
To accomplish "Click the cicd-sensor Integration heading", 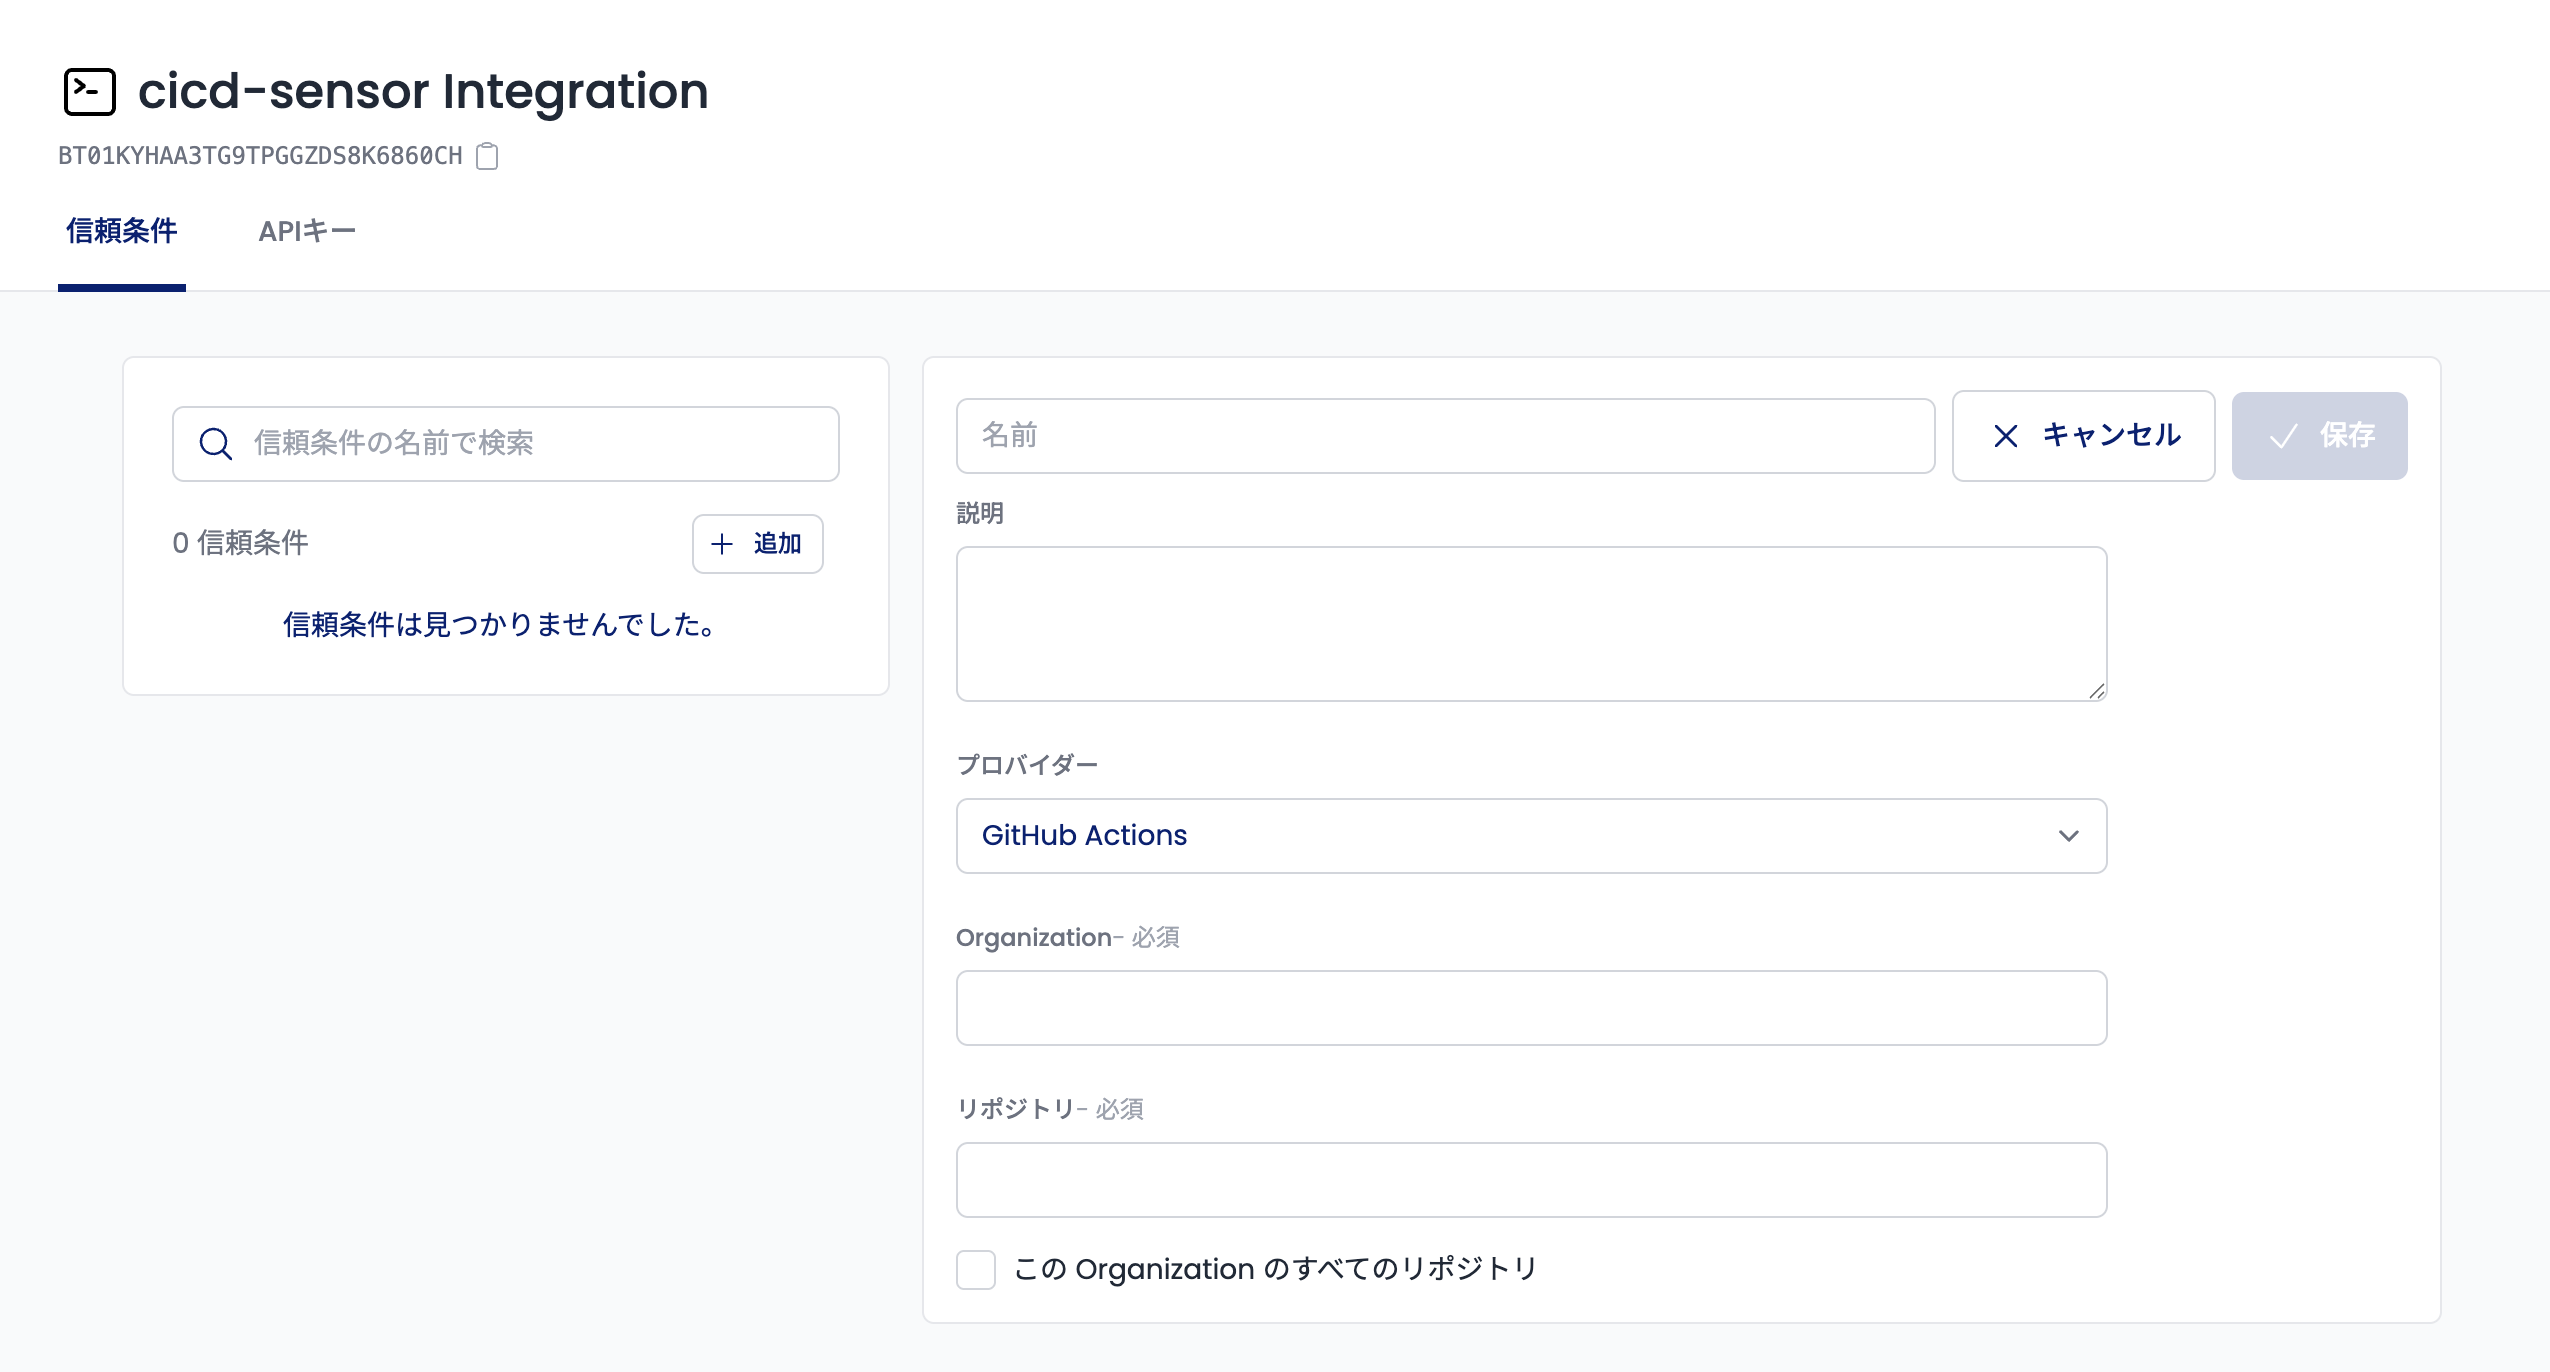I will pos(423,91).
